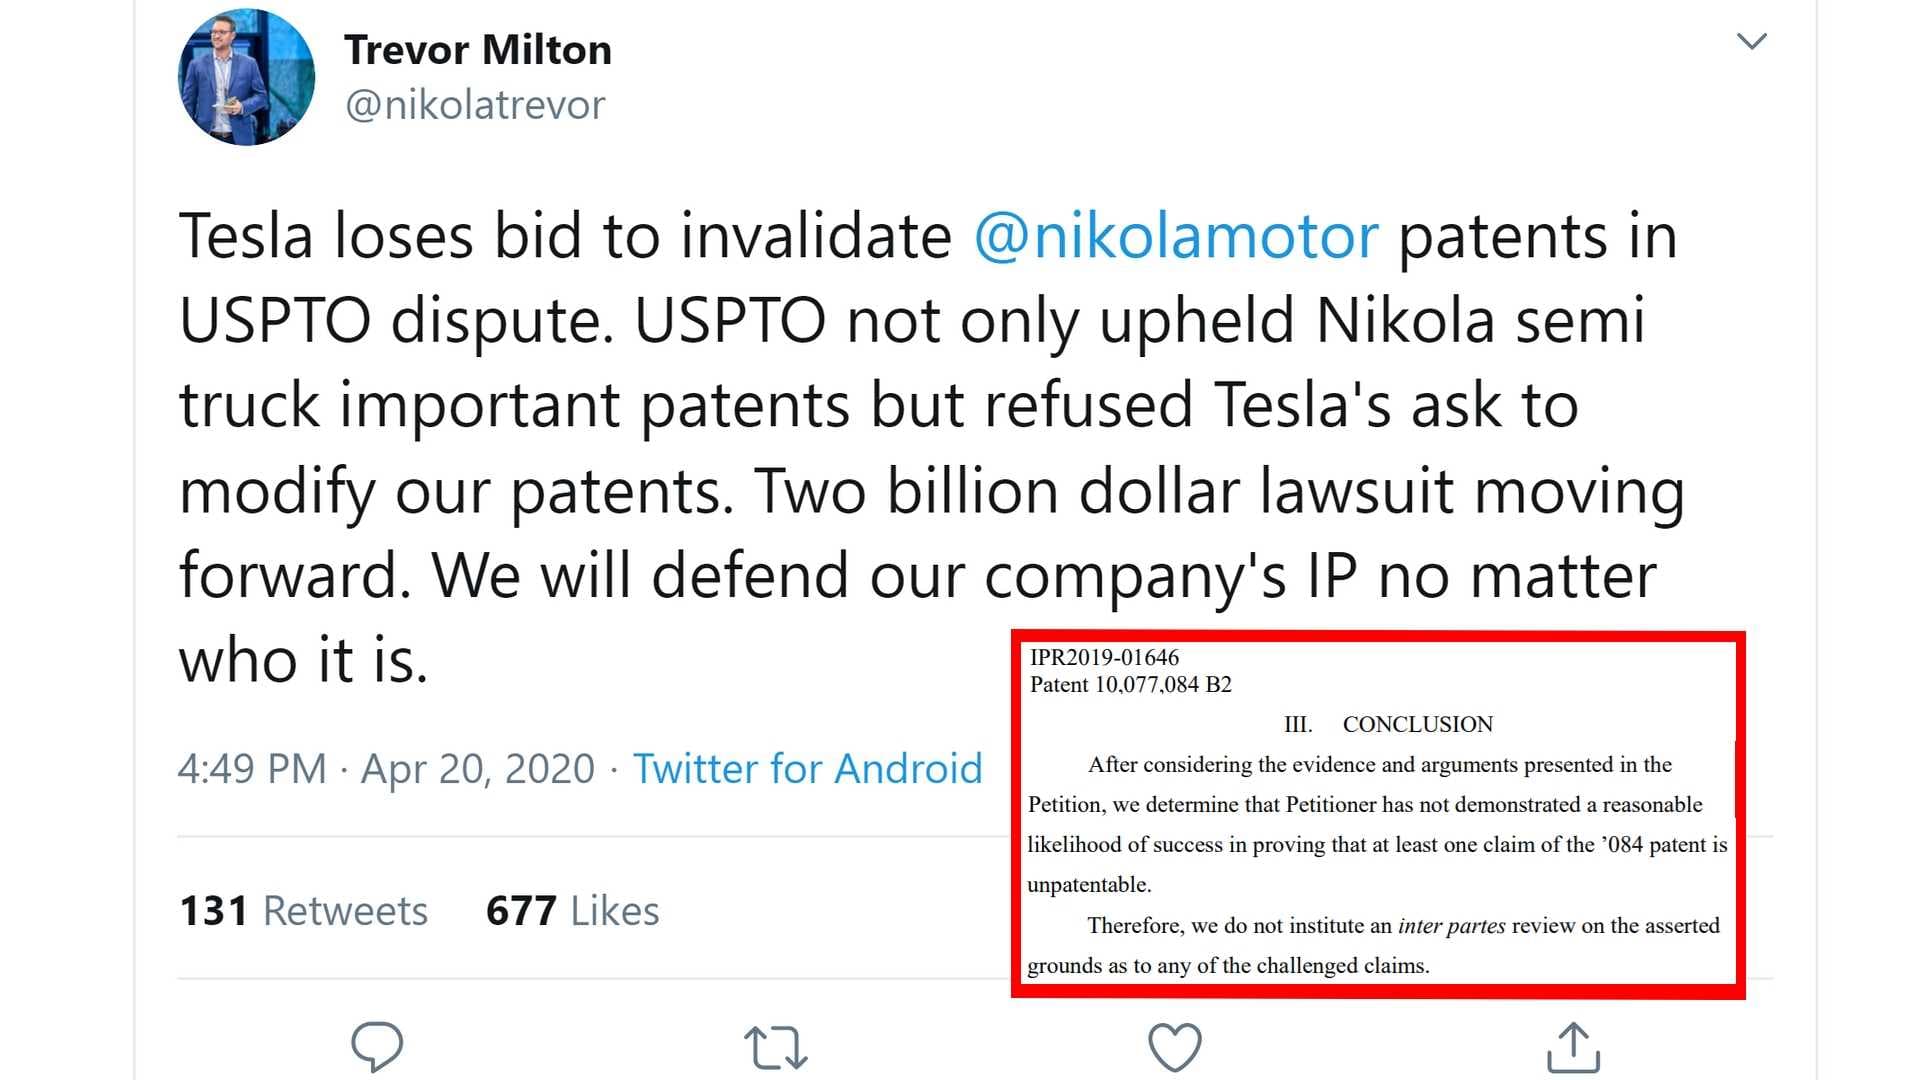This screenshot has height=1080, width=1920.
Task: Like the tweet with the heart icon
Action: 1174,1047
